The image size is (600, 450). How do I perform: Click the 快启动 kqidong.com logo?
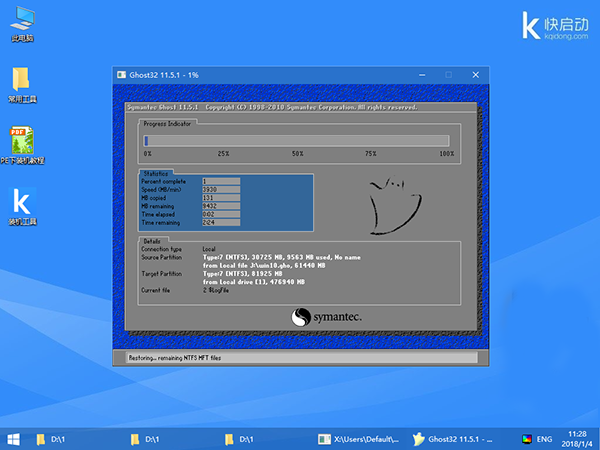(x=555, y=25)
